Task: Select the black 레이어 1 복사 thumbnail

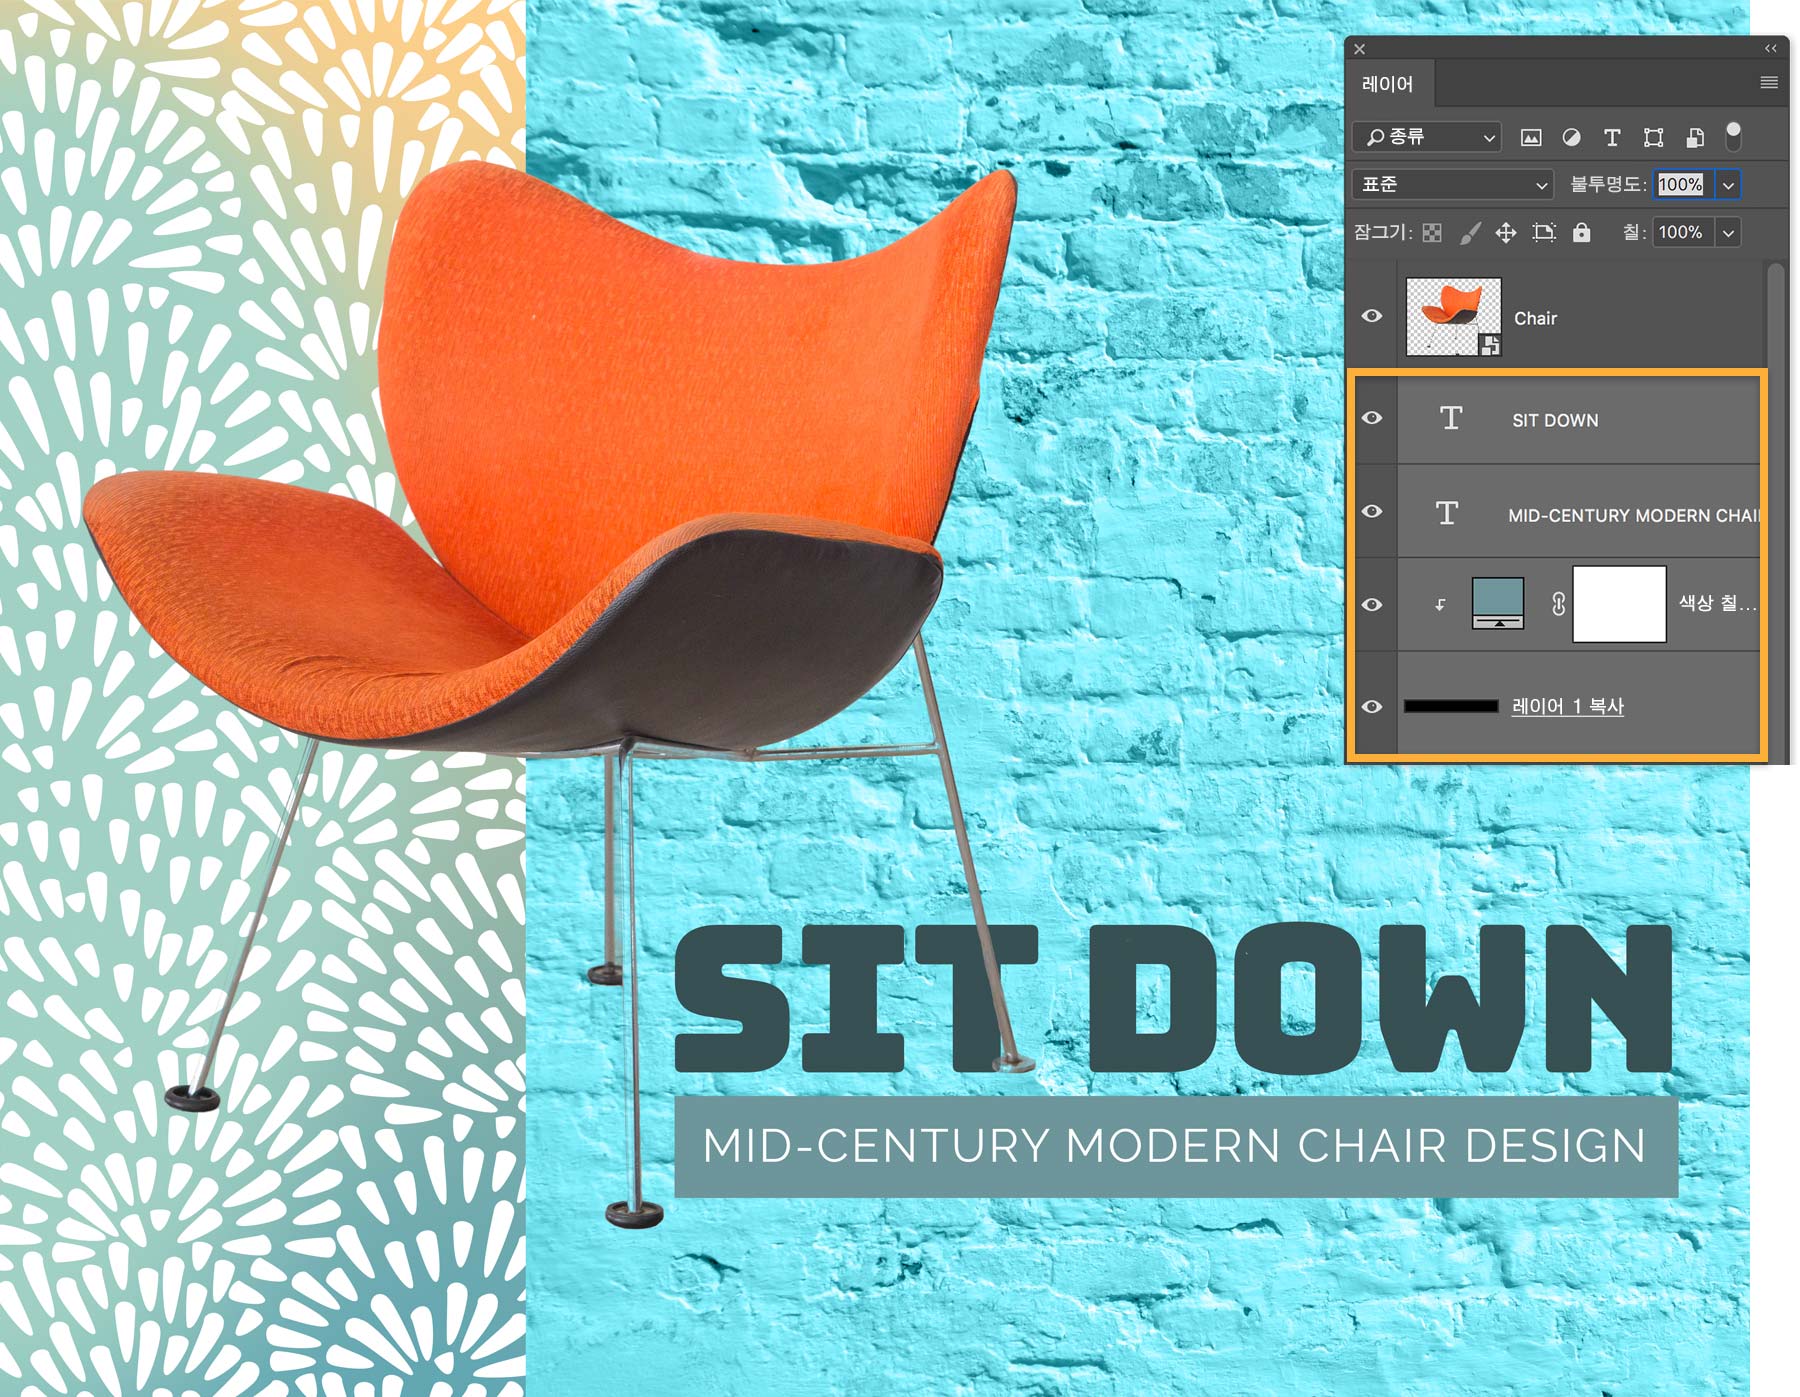Action: click(x=1451, y=706)
